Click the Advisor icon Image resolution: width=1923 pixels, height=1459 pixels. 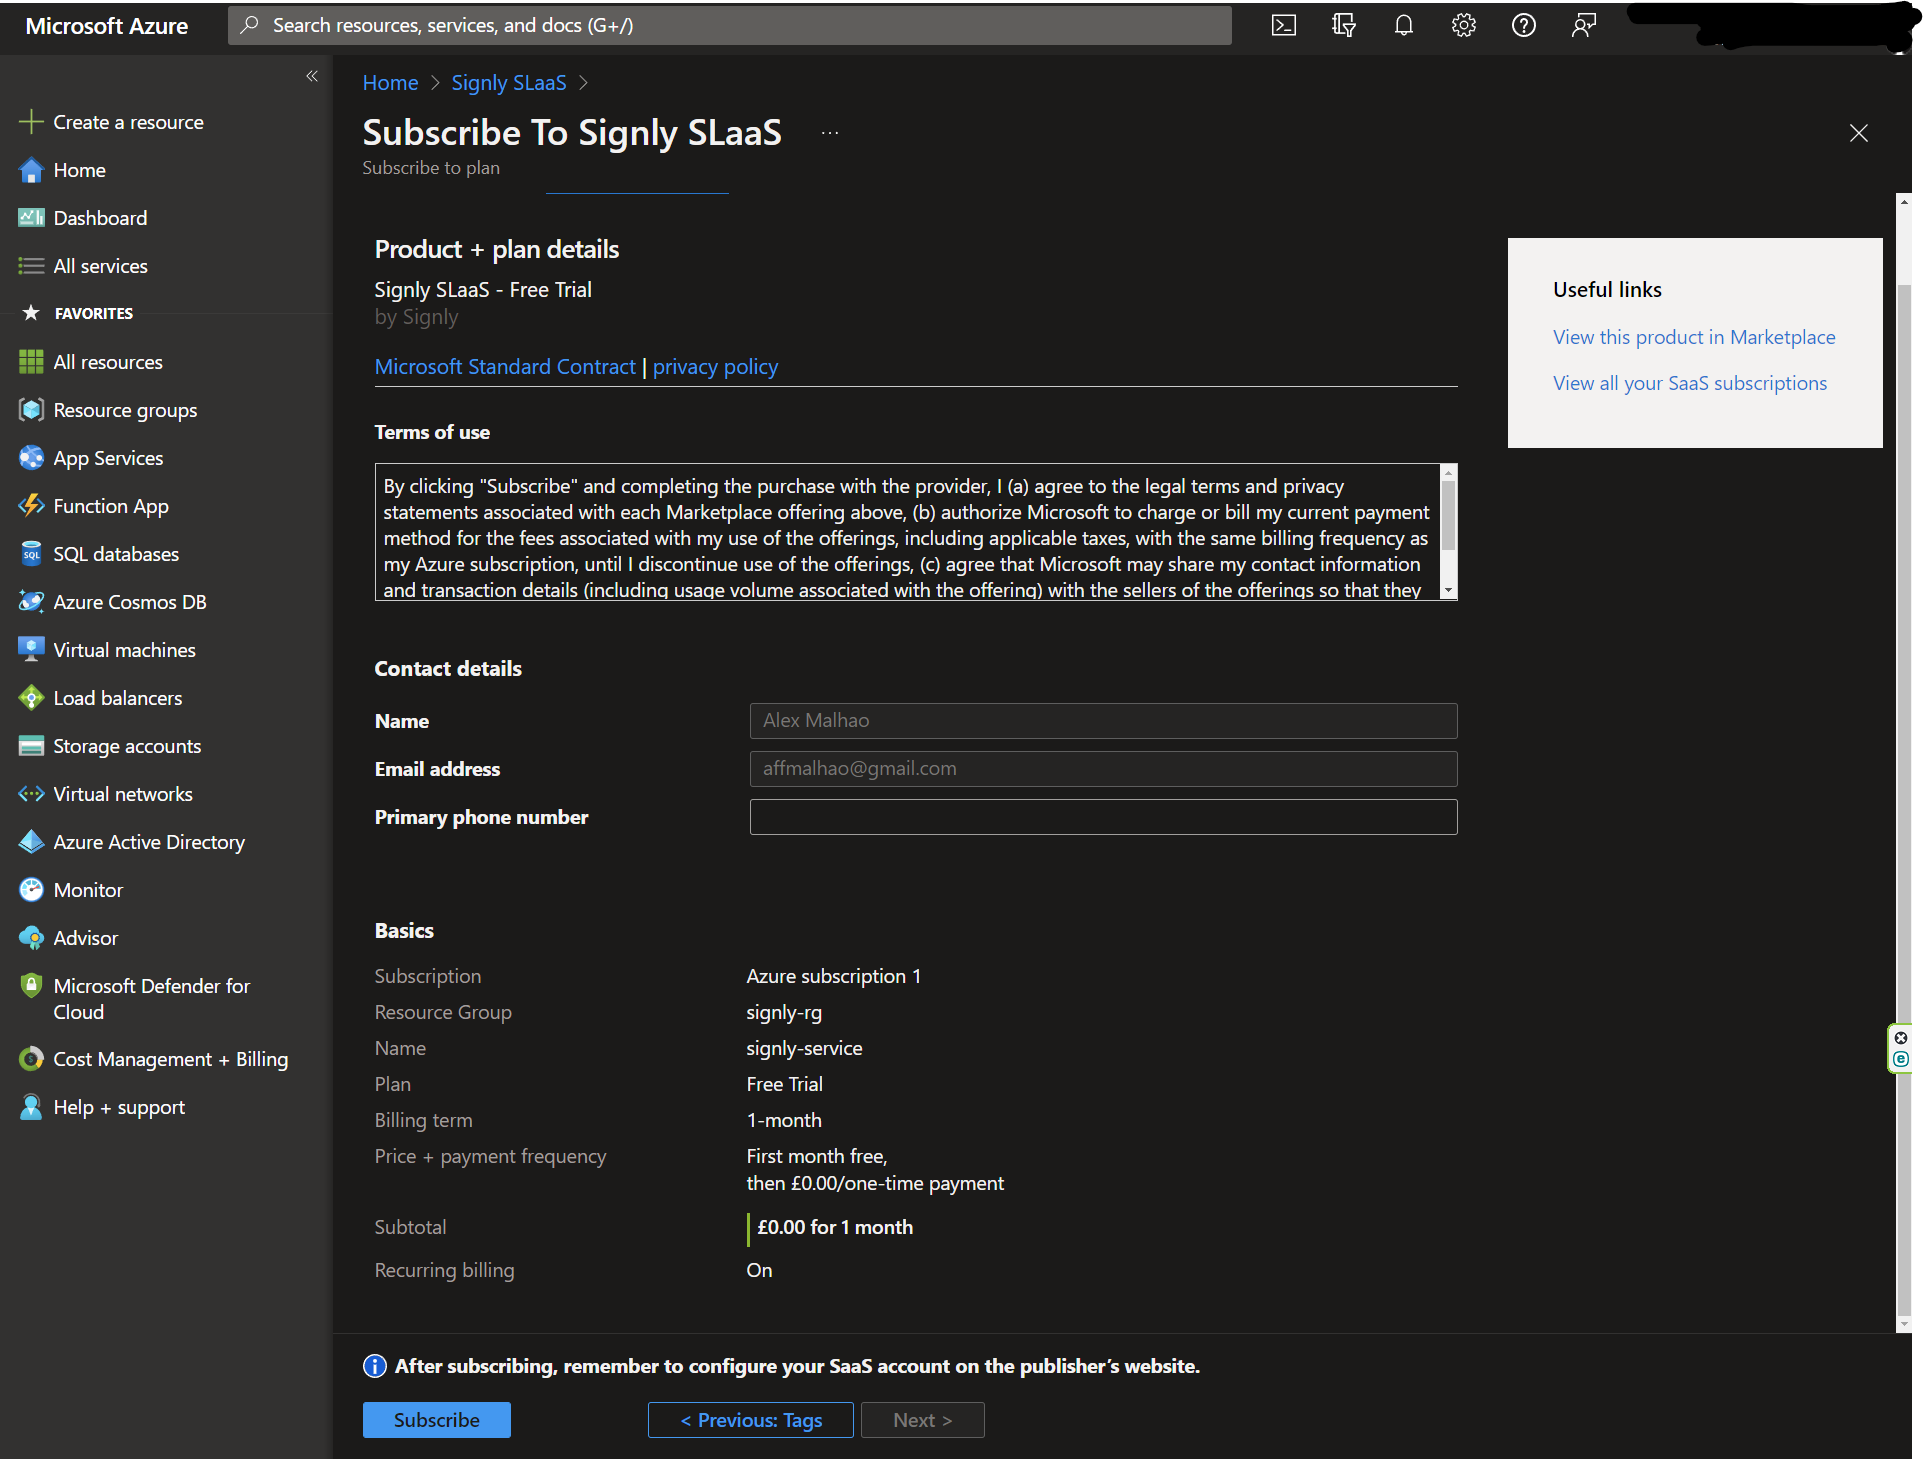31,938
